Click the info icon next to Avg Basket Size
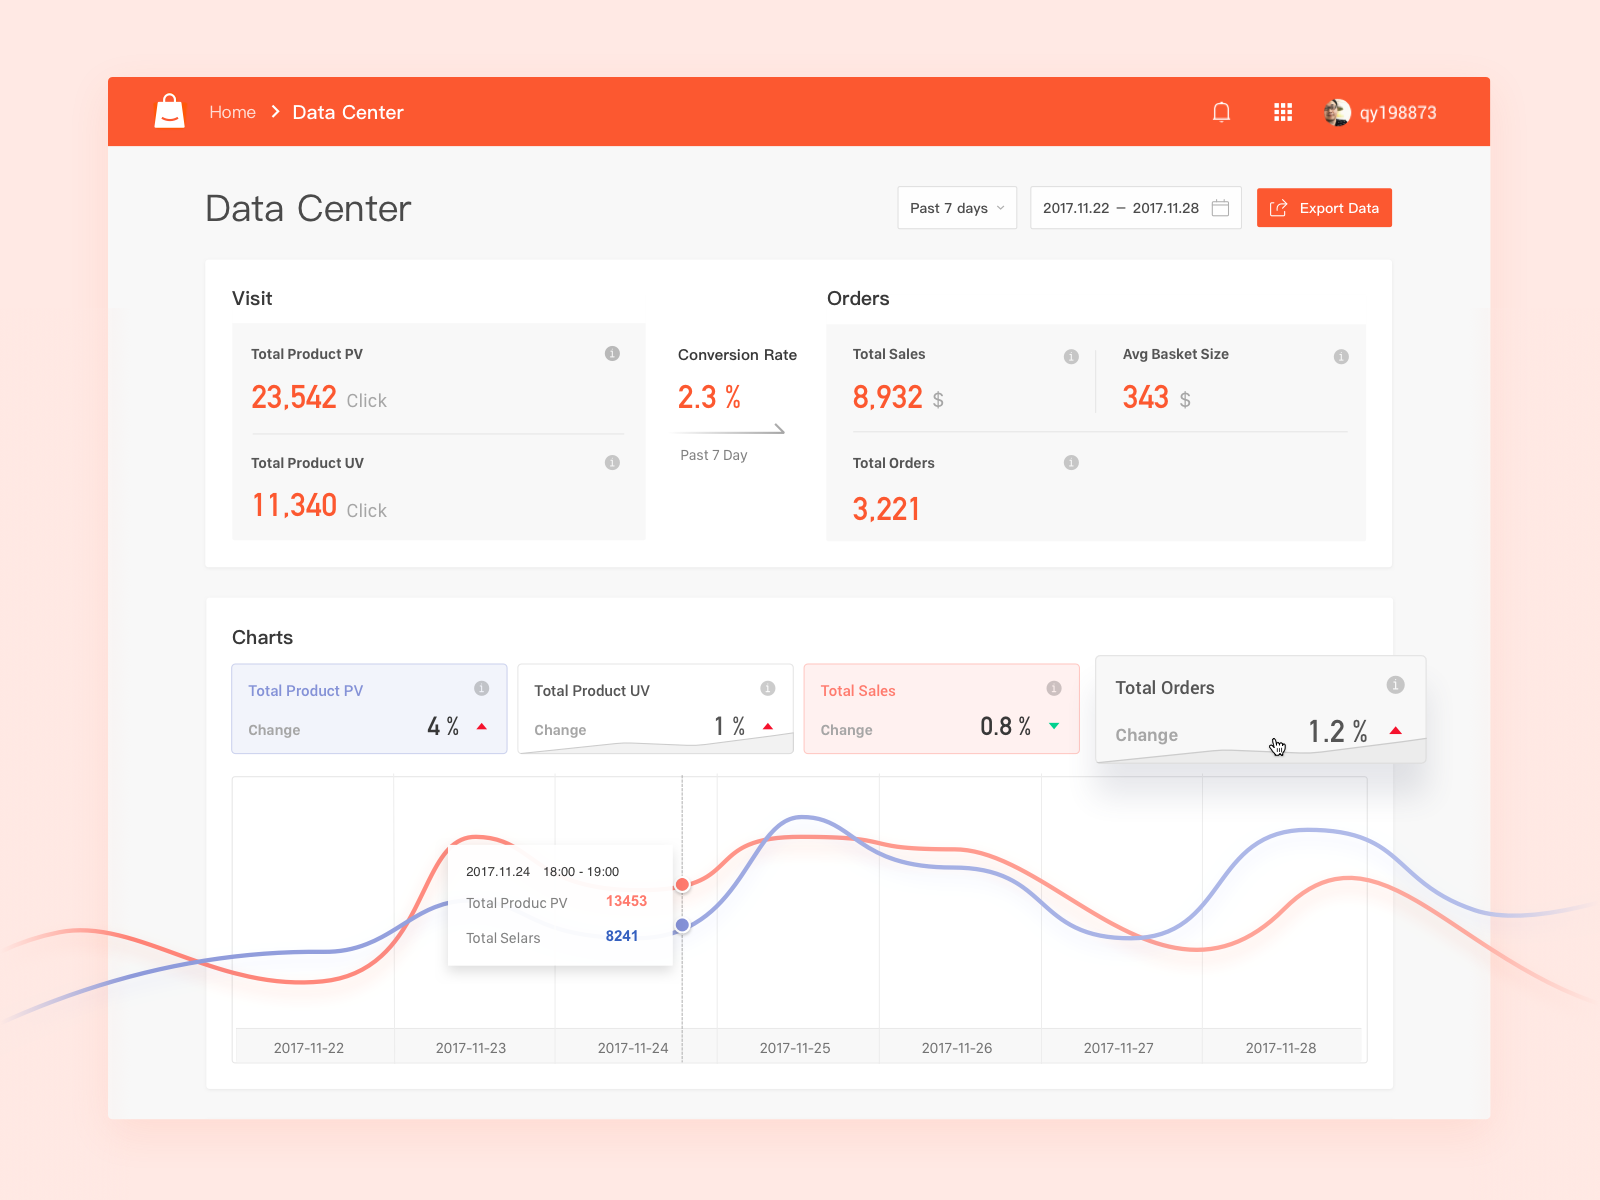The width and height of the screenshot is (1600, 1200). 1341,356
